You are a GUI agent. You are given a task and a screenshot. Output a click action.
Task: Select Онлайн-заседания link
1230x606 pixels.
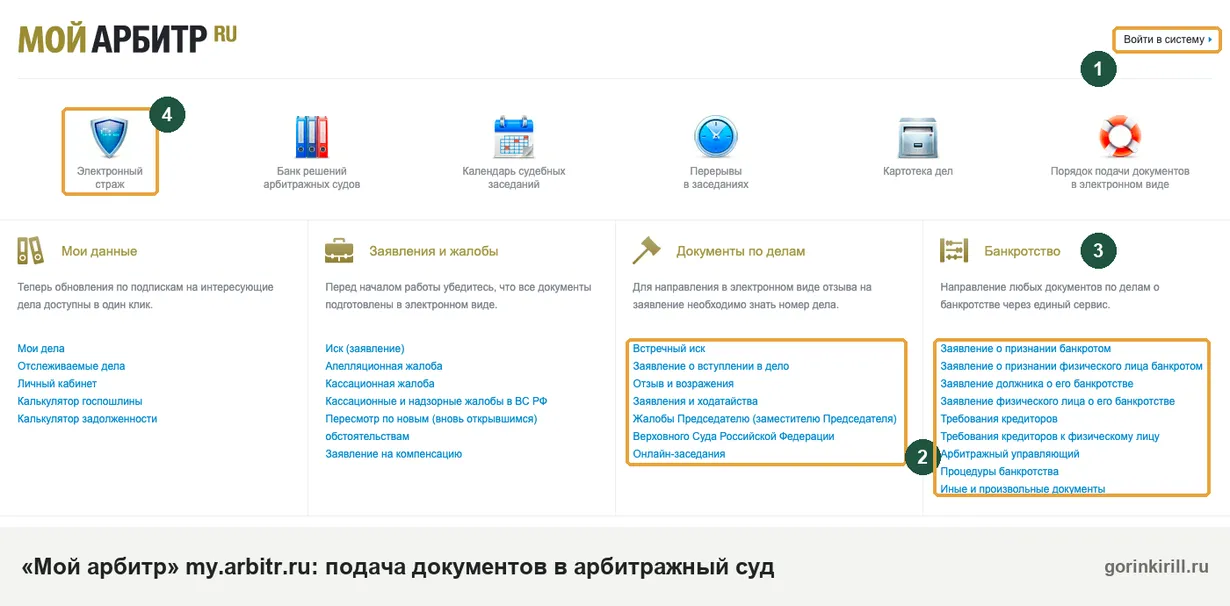pyautogui.click(x=679, y=454)
